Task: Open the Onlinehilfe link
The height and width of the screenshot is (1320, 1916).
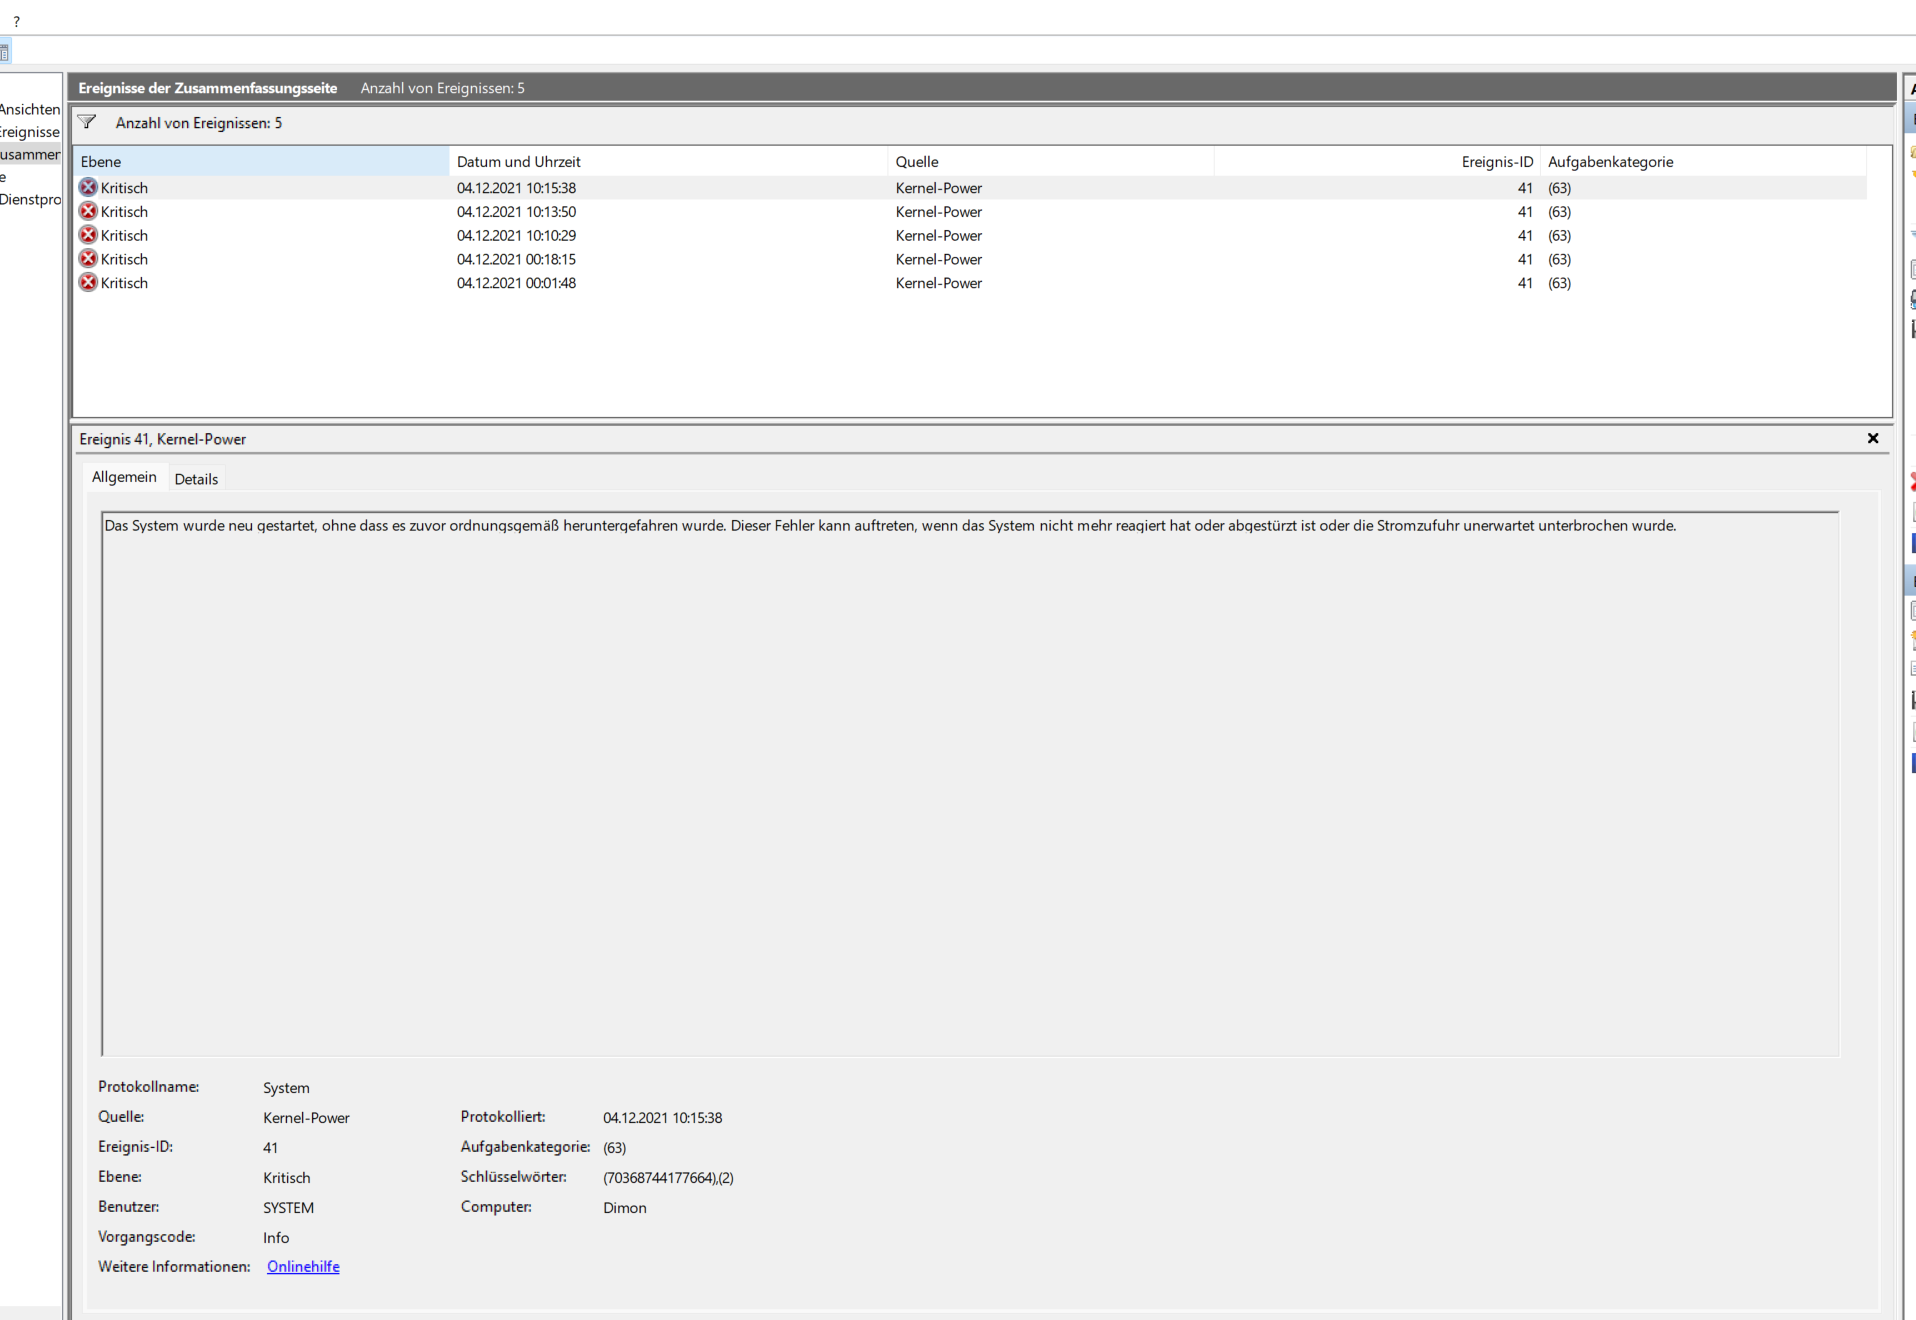Action: tap(303, 1266)
